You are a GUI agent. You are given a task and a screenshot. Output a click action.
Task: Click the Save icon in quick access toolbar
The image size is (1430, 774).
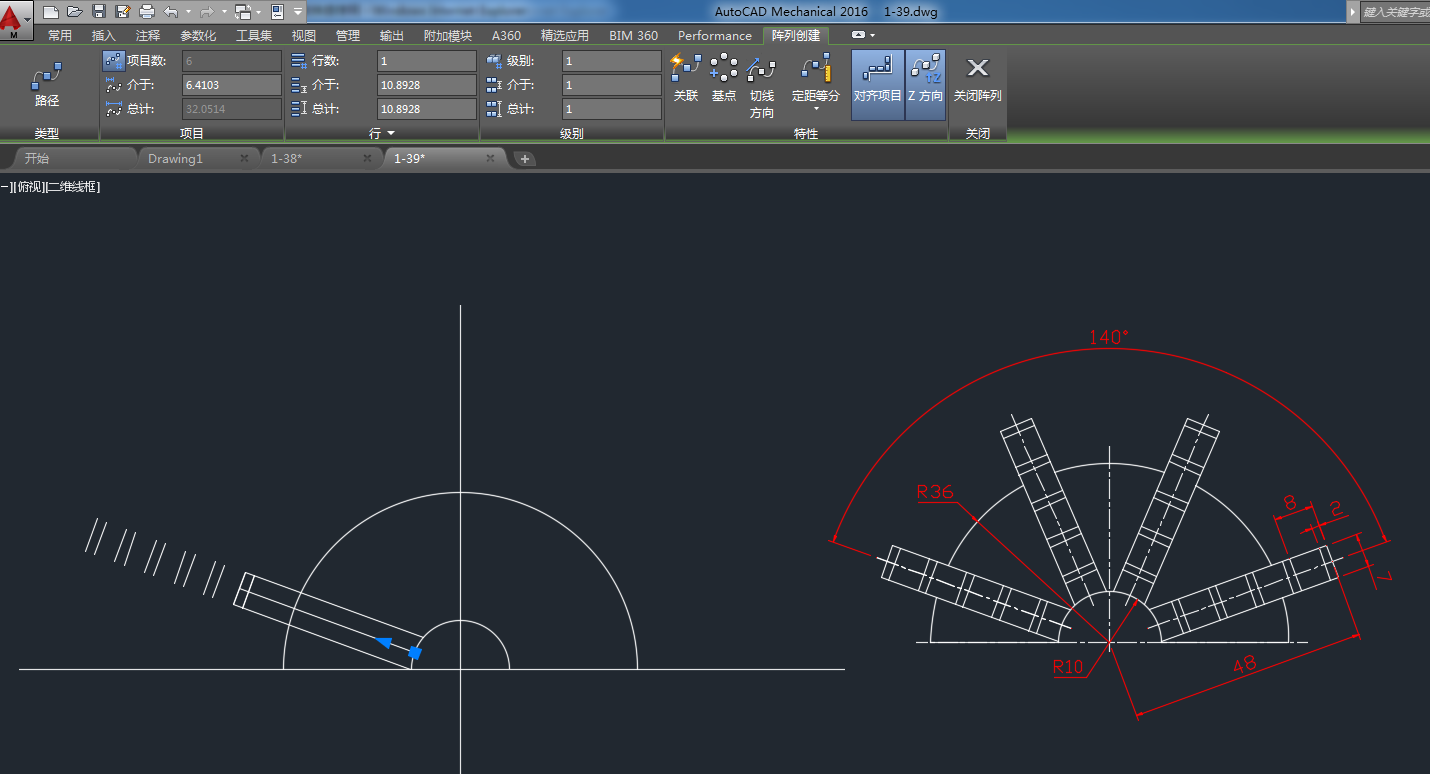[99, 11]
